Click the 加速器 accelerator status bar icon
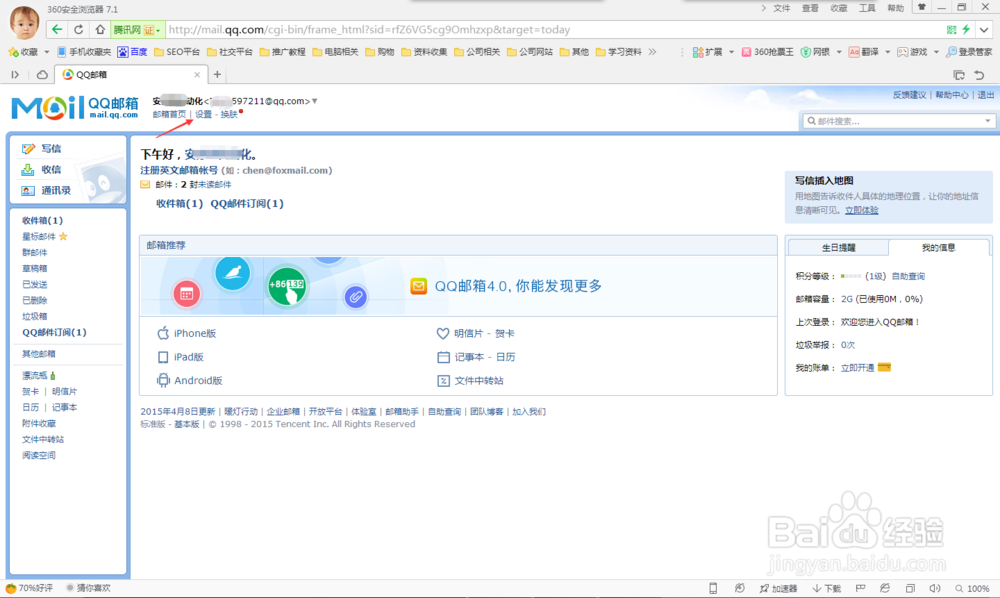1000x598 pixels. tap(778, 588)
